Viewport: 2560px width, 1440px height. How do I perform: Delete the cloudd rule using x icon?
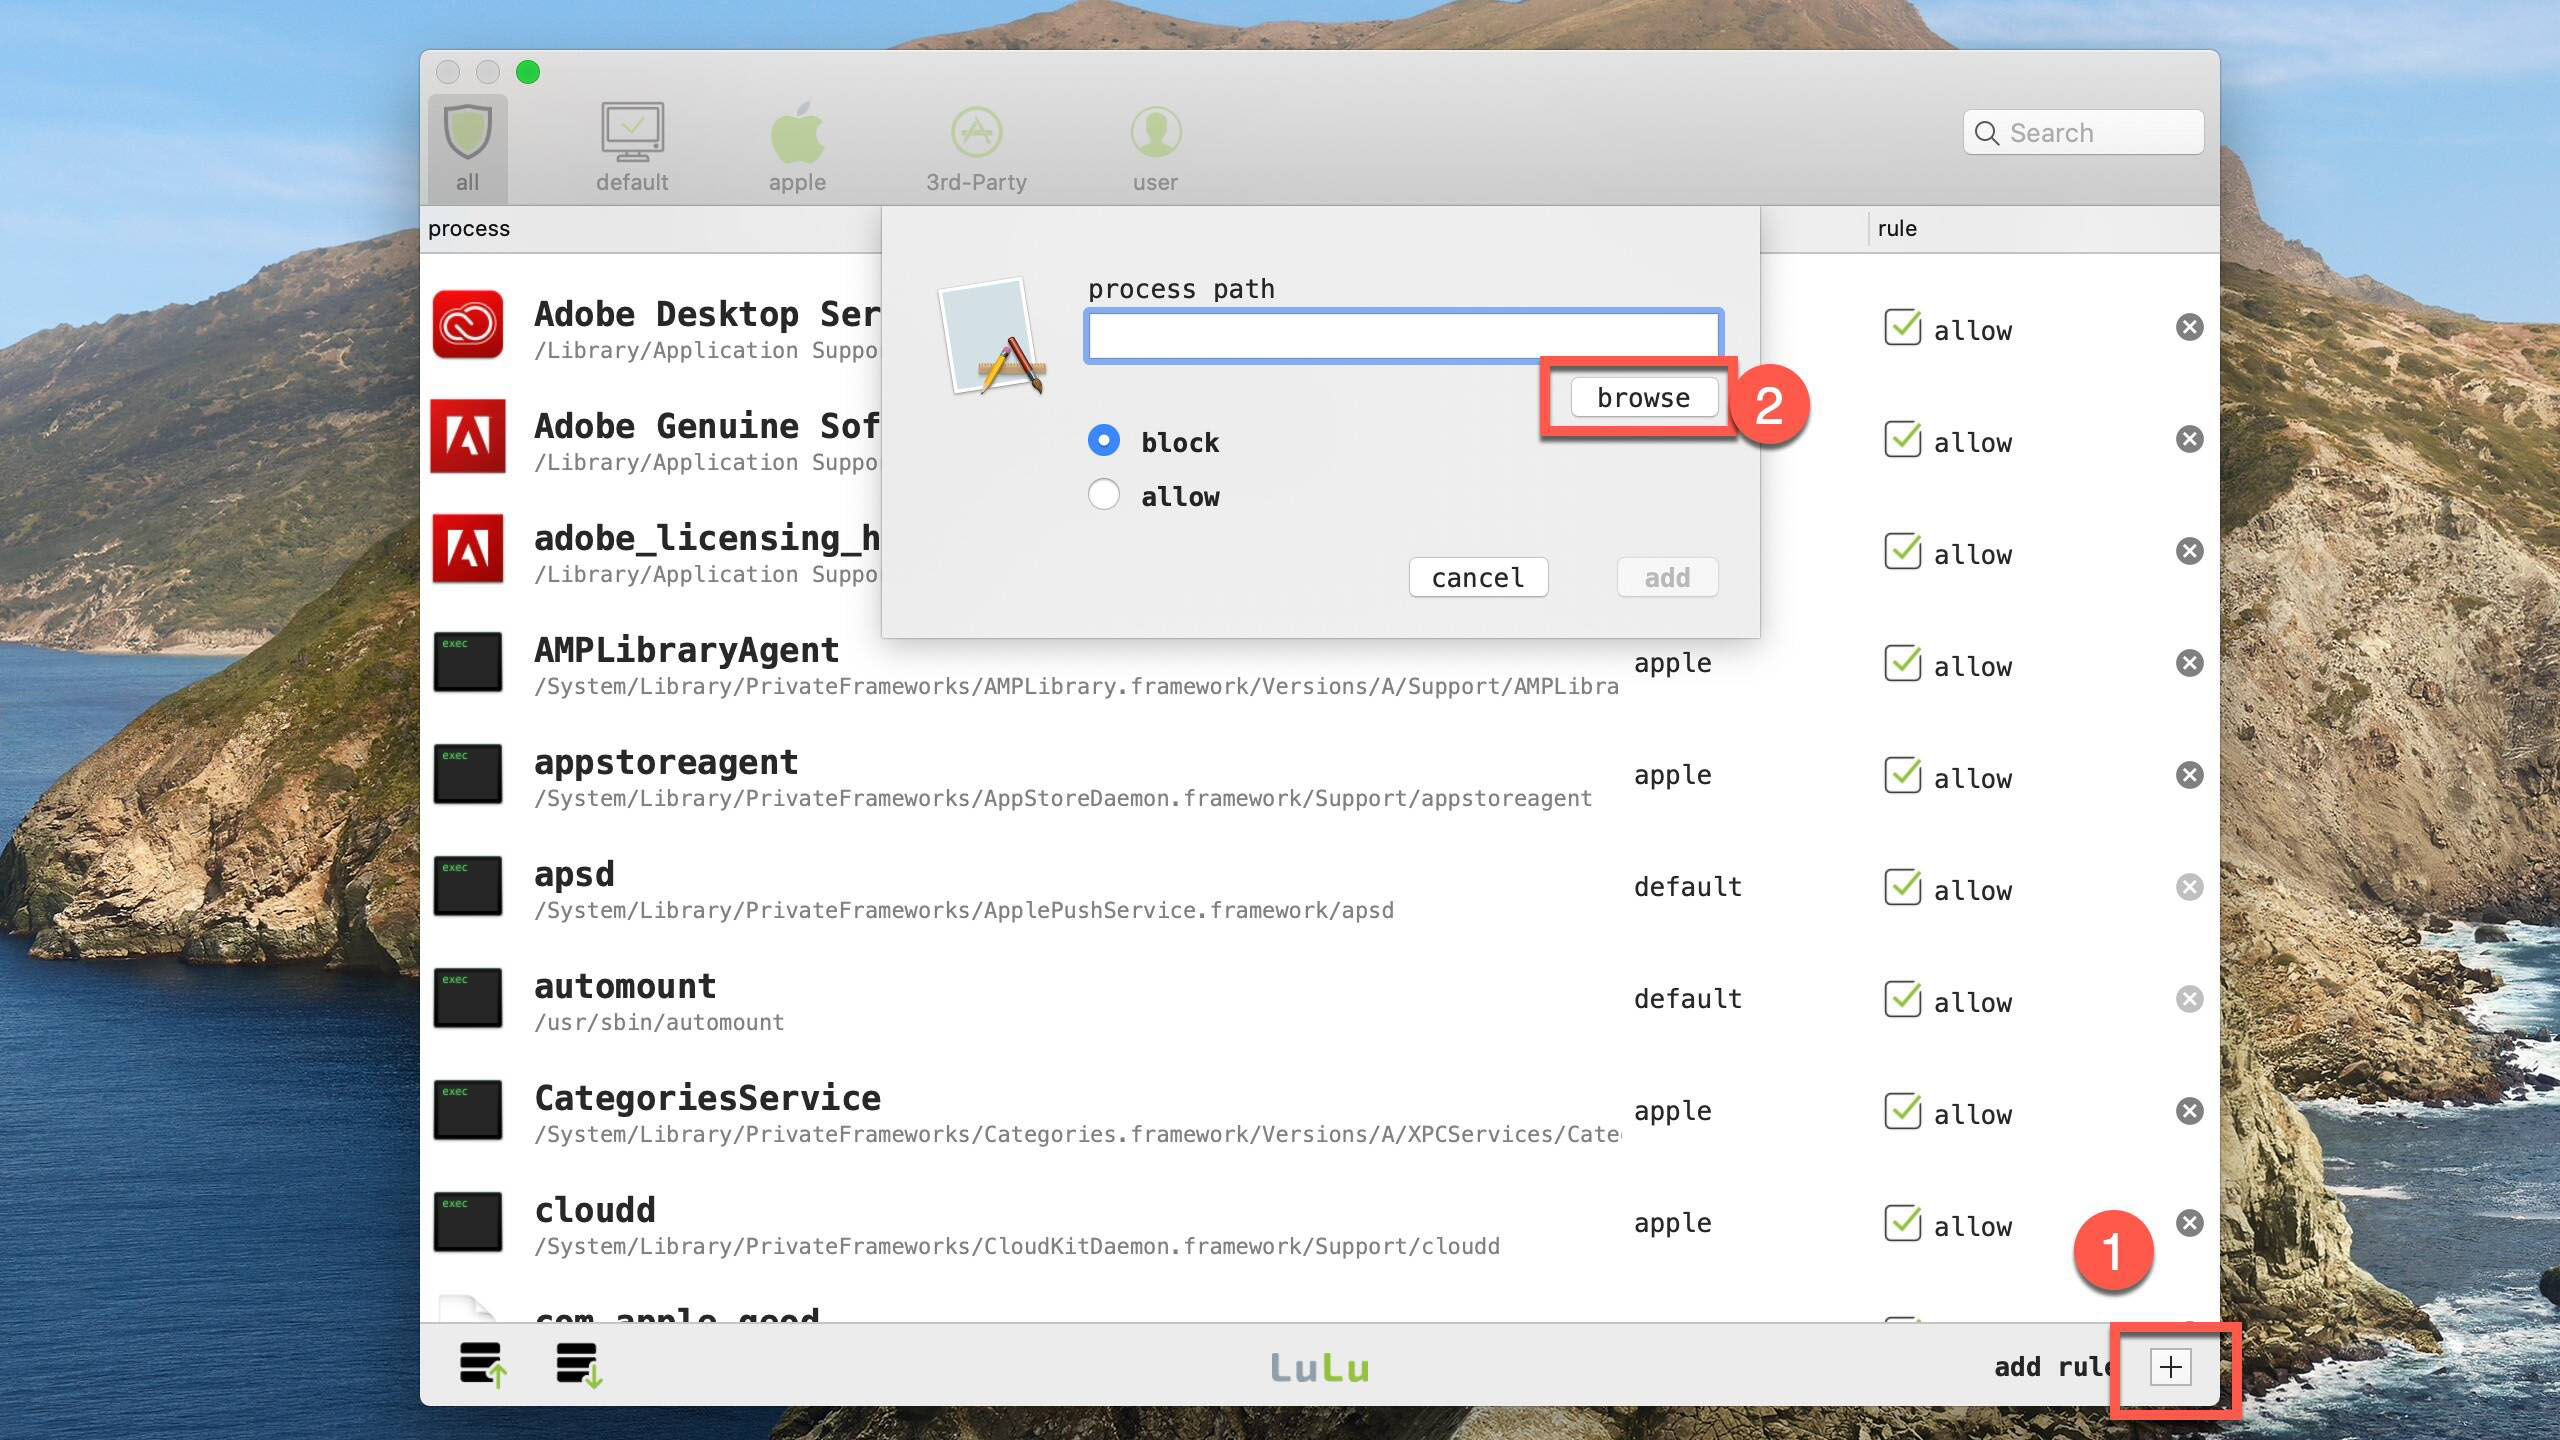[x=2189, y=1223]
